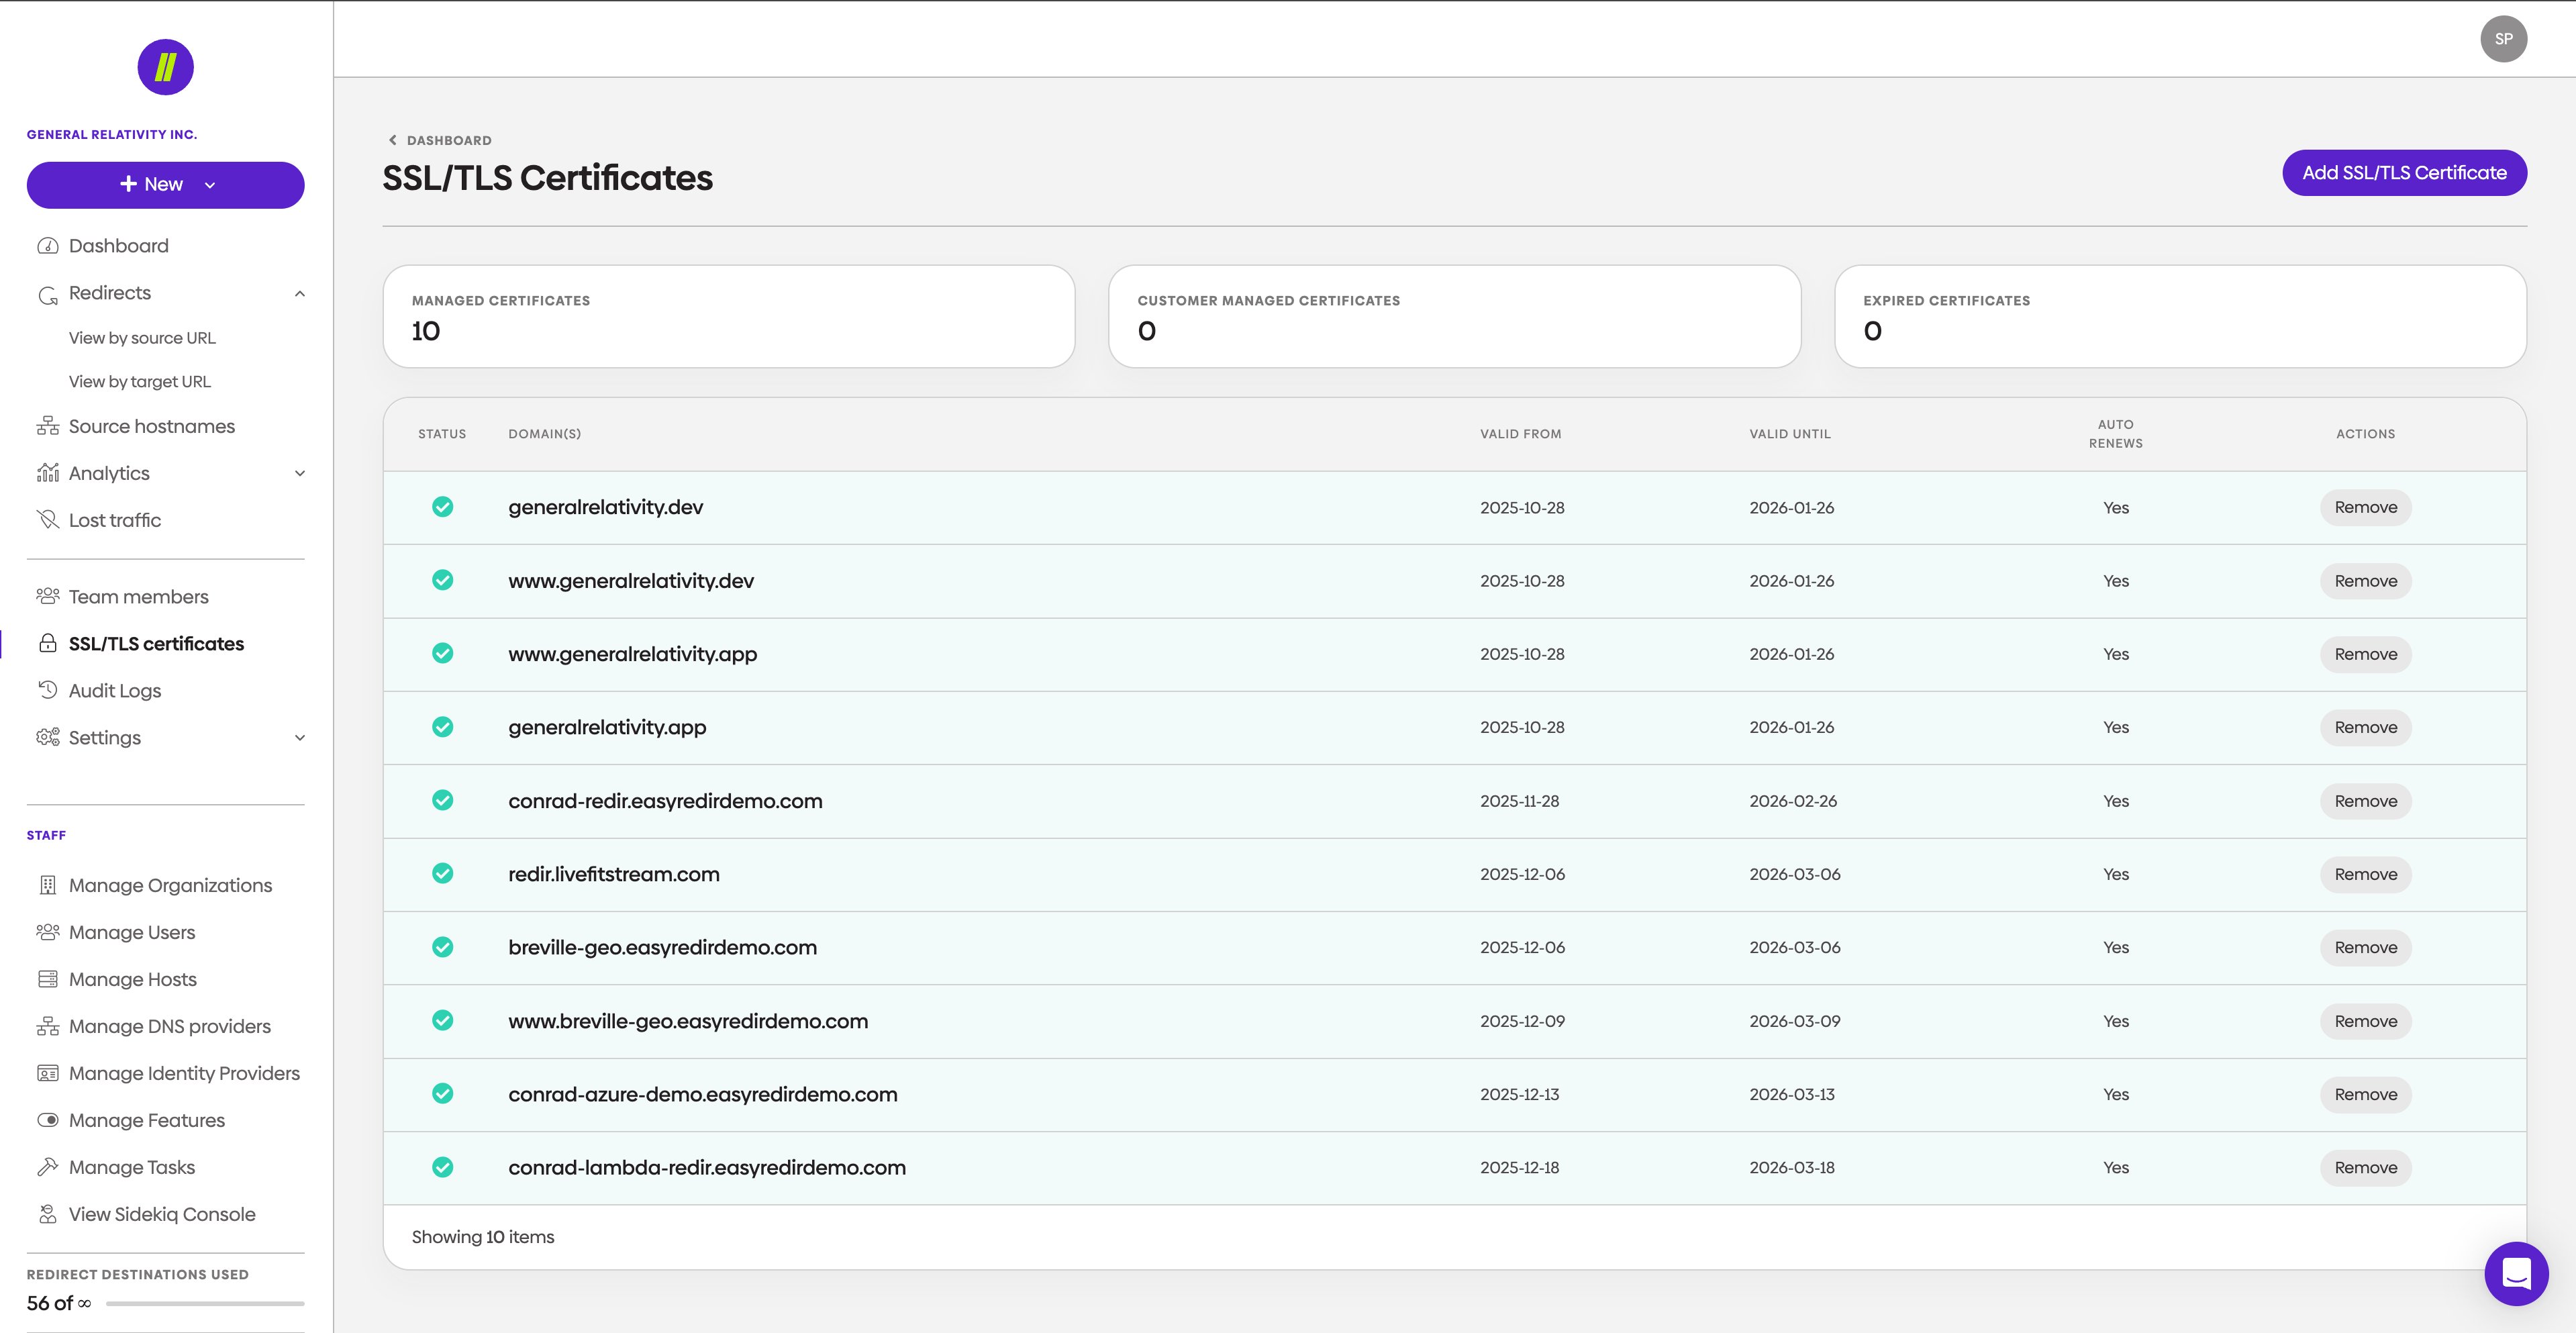Collapse the Redirects sidebar section

click(299, 293)
